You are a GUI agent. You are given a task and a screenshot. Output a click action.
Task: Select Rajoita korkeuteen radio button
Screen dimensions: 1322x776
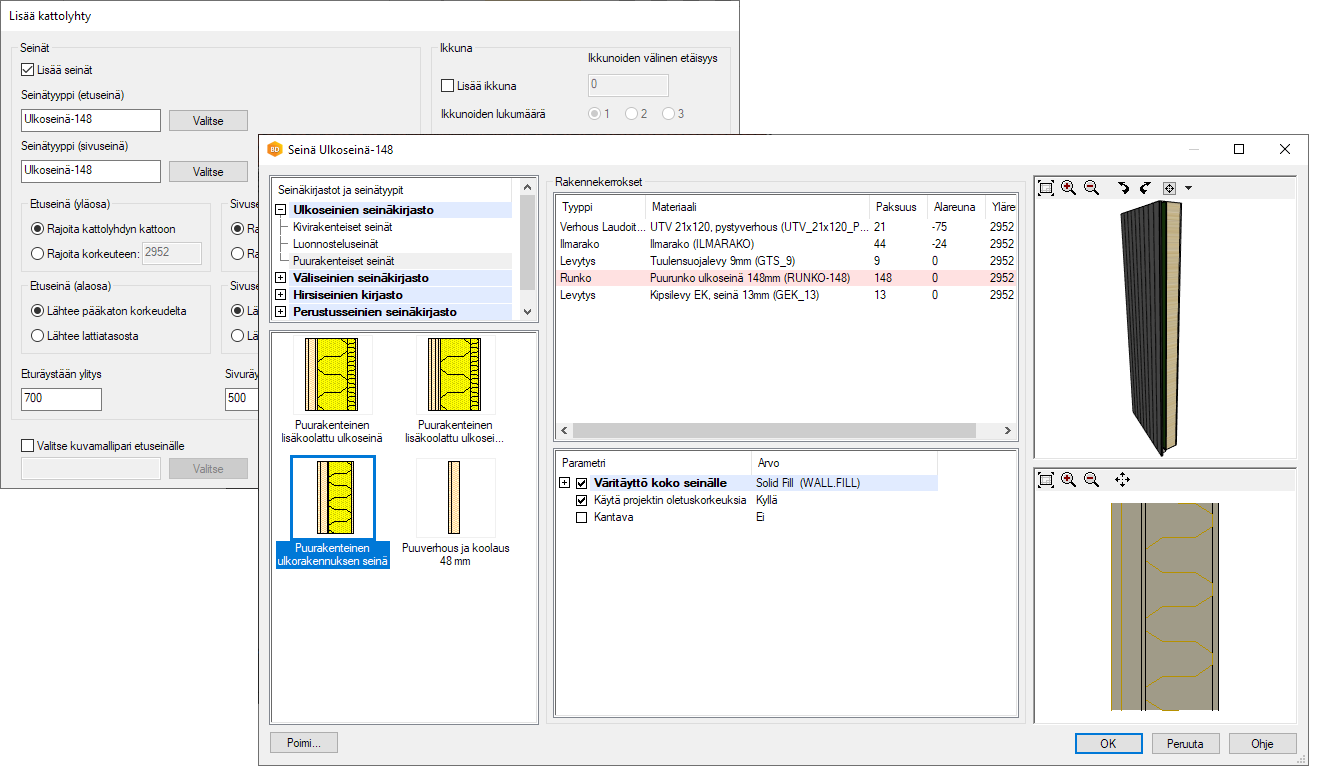click(x=38, y=254)
